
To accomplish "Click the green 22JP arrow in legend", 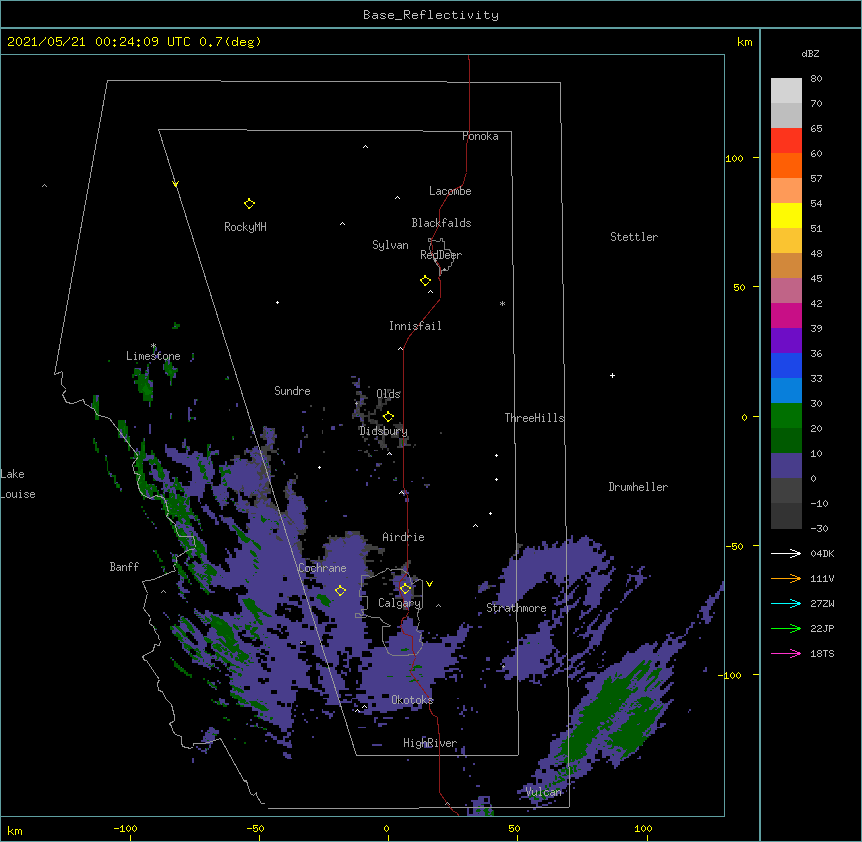I will pos(786,628).
